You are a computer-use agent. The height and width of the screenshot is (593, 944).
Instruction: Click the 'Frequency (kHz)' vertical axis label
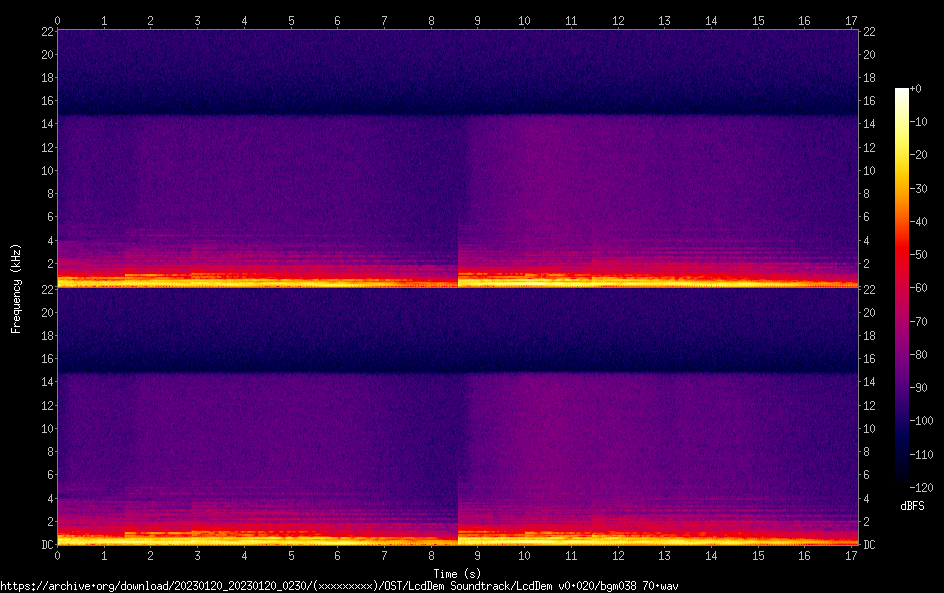16,287
